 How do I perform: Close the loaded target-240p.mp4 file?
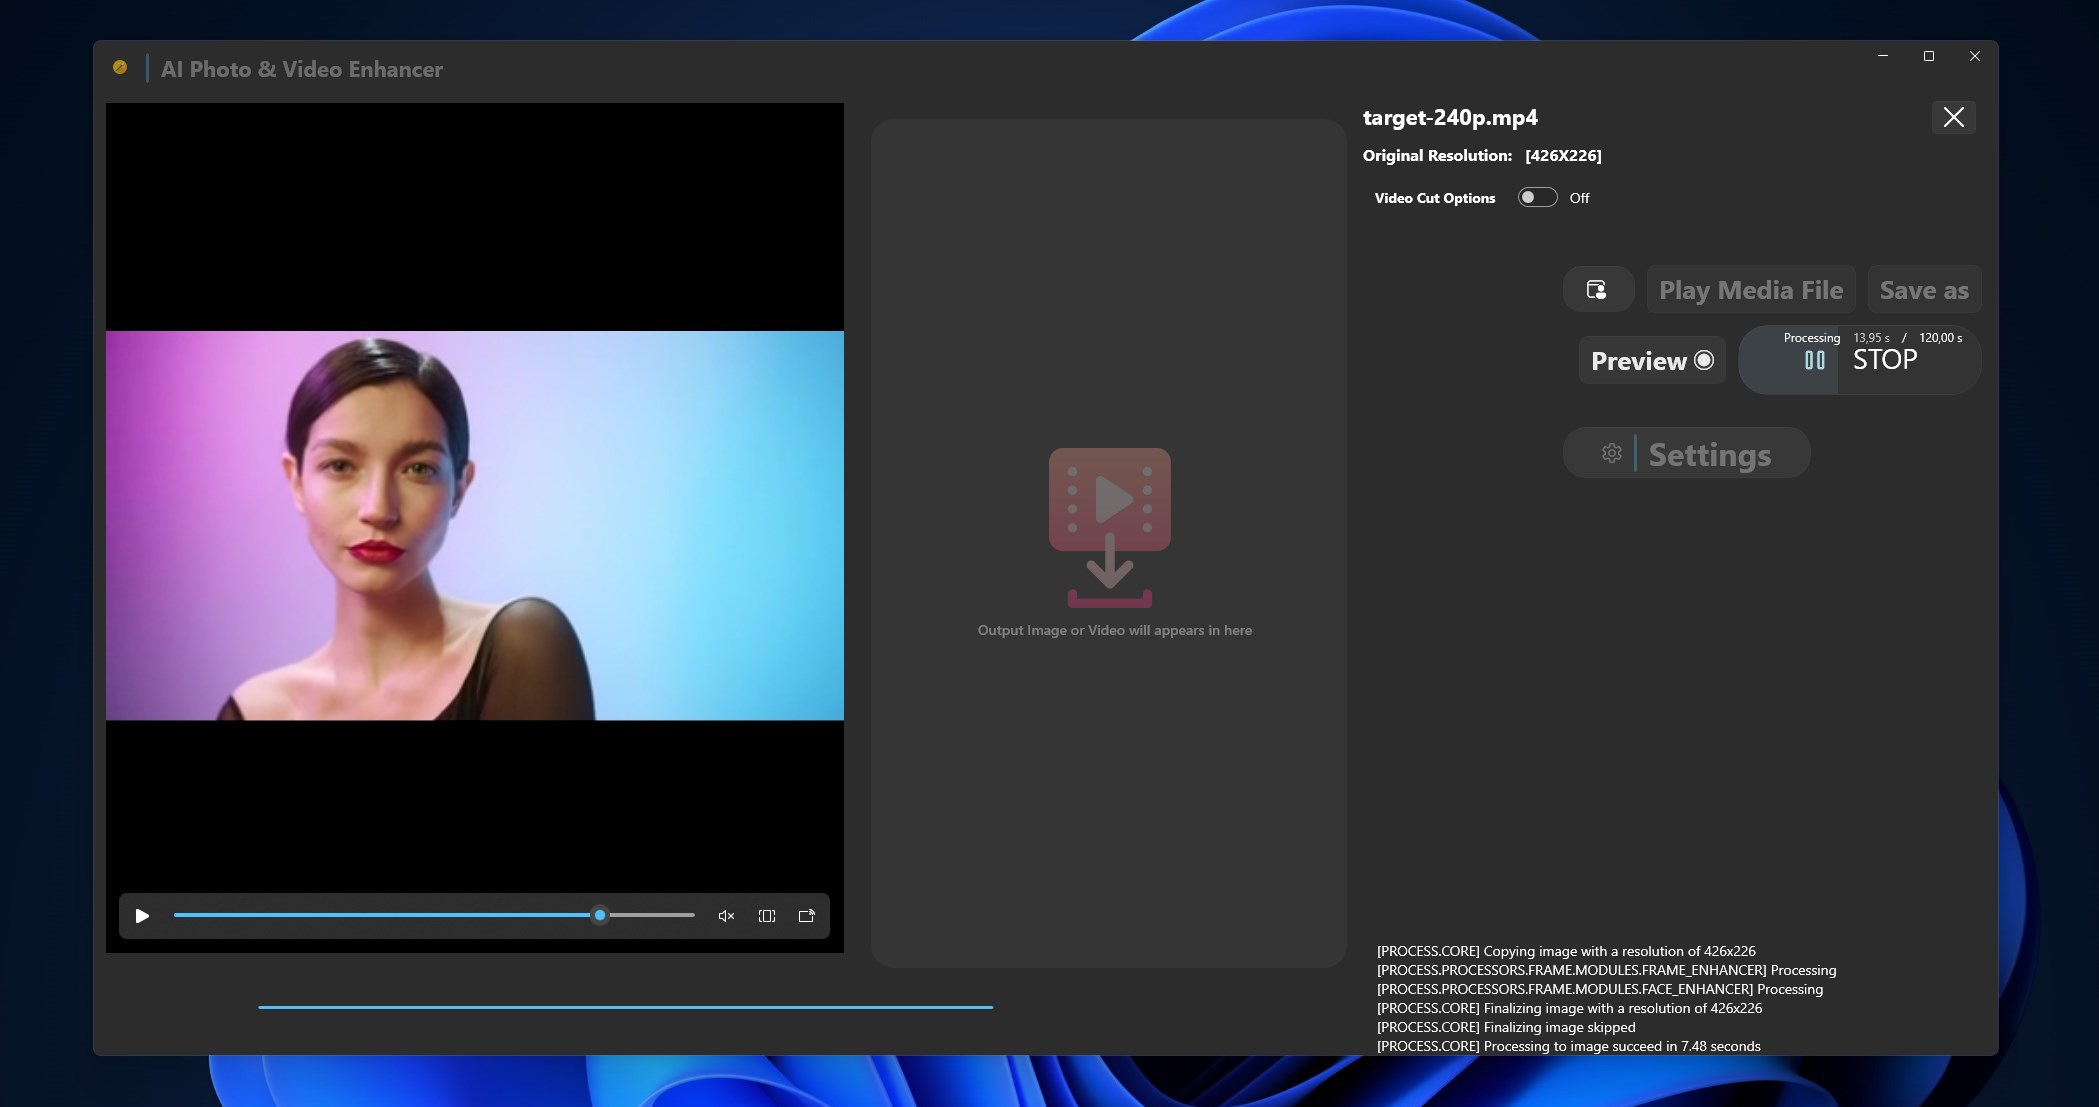pyautogui.click(x=1954, y=117)
